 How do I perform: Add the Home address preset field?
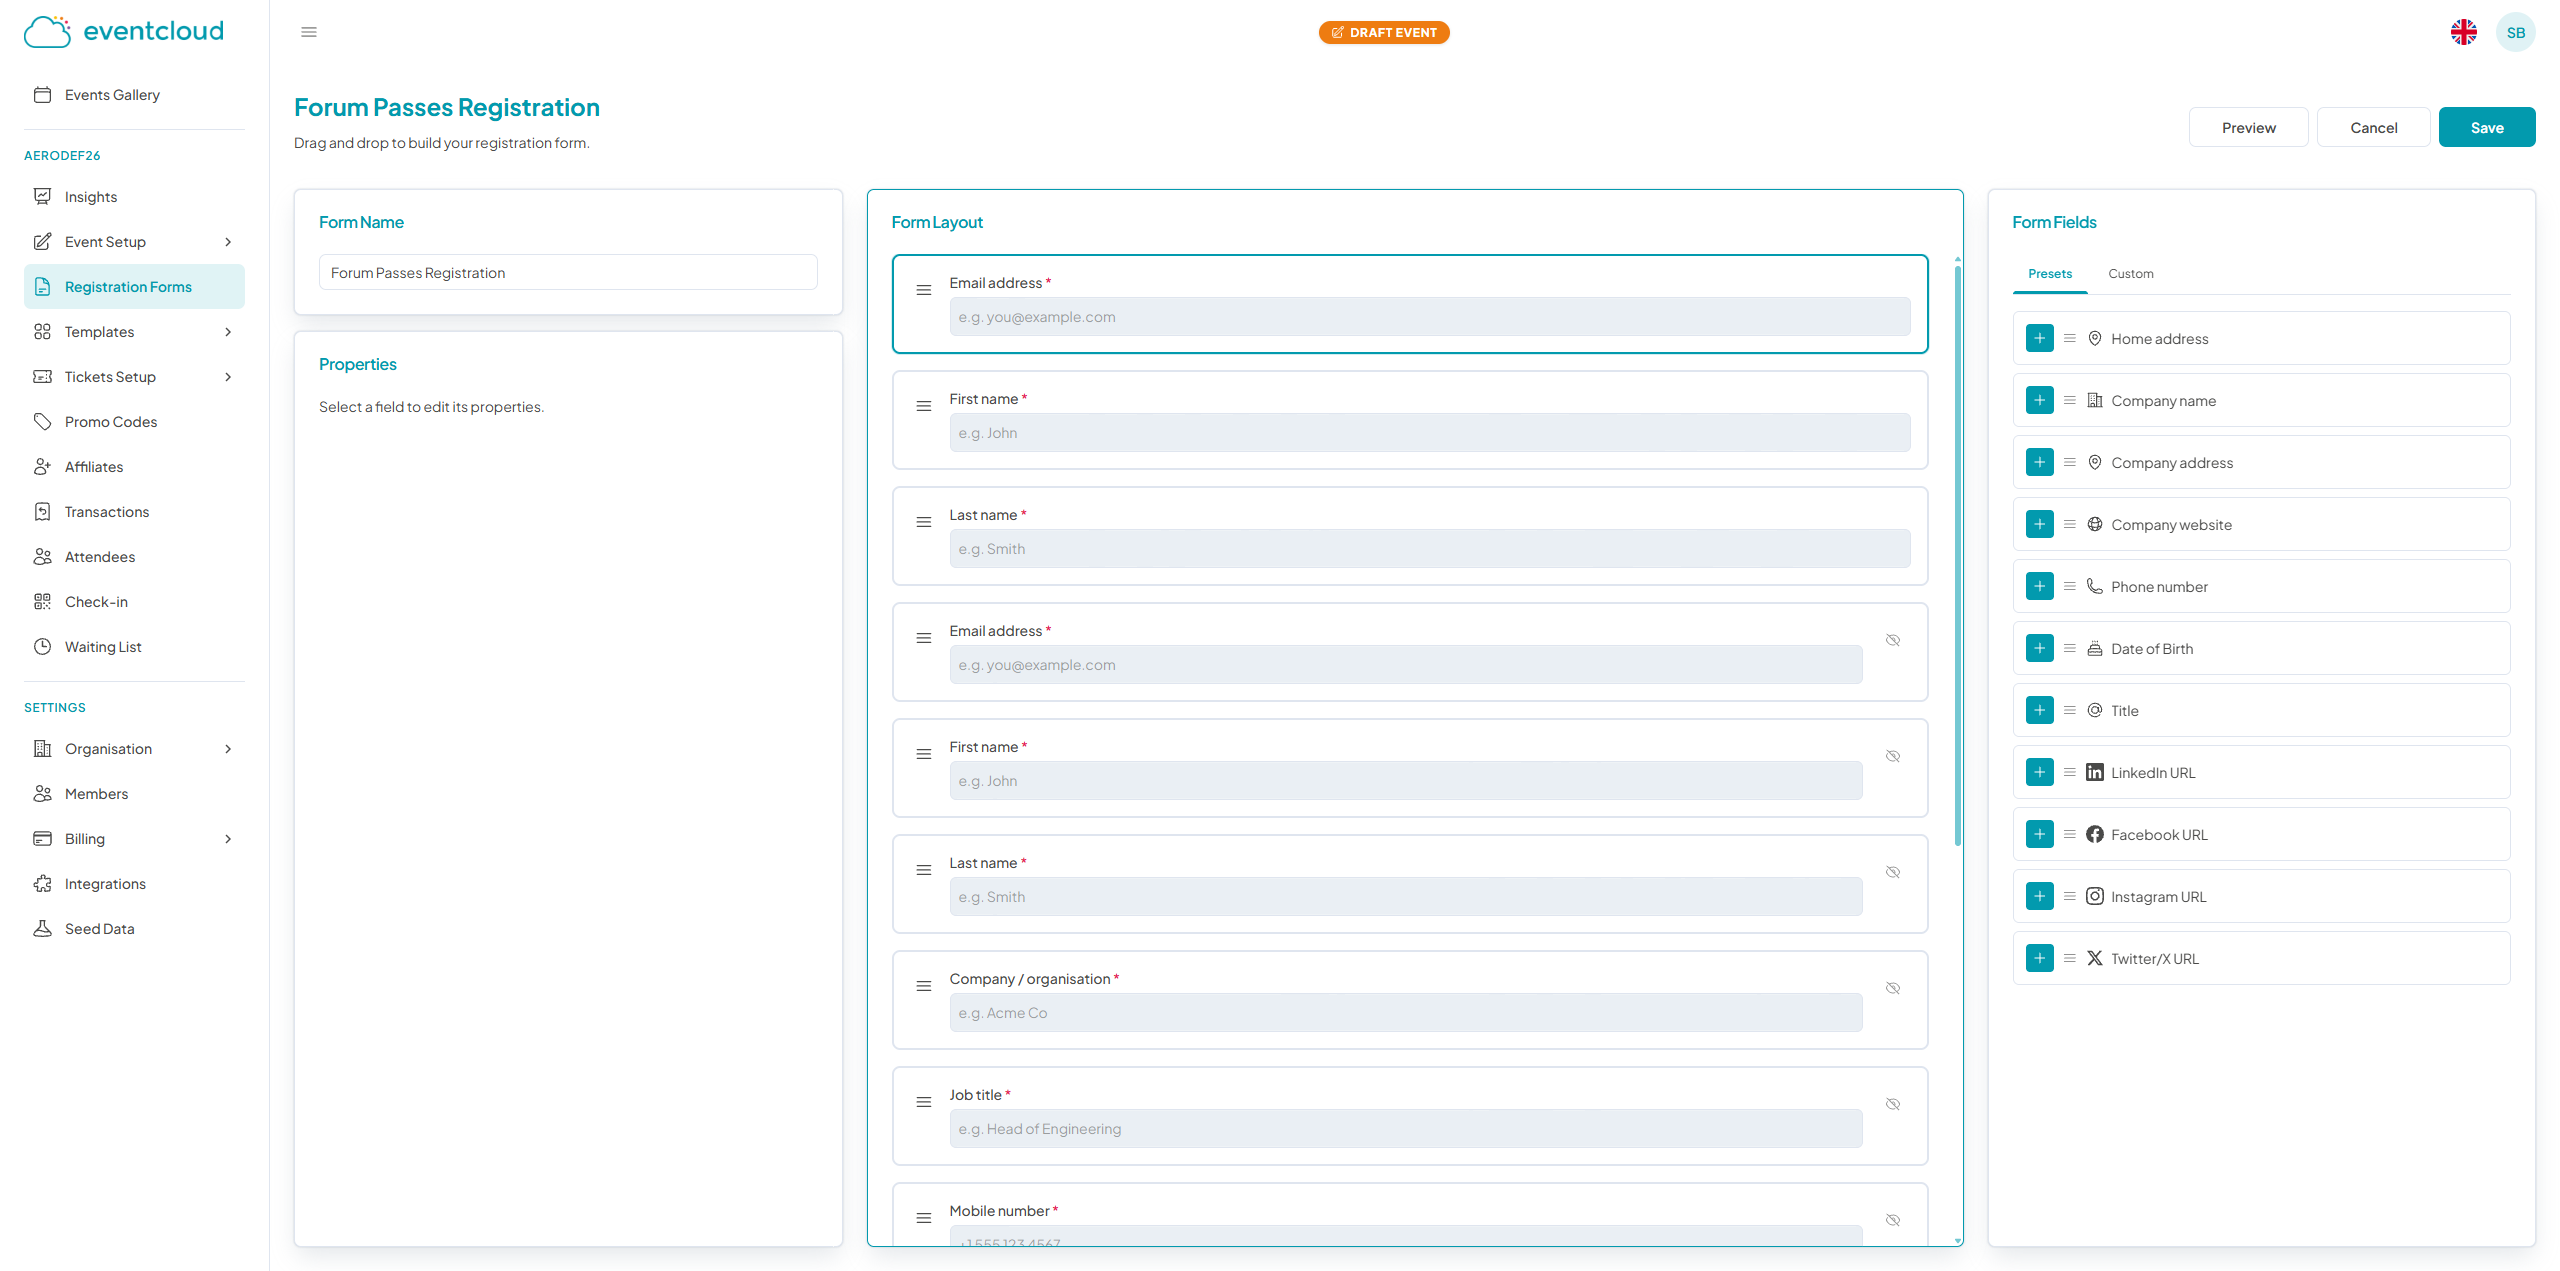coord(2039,338)
